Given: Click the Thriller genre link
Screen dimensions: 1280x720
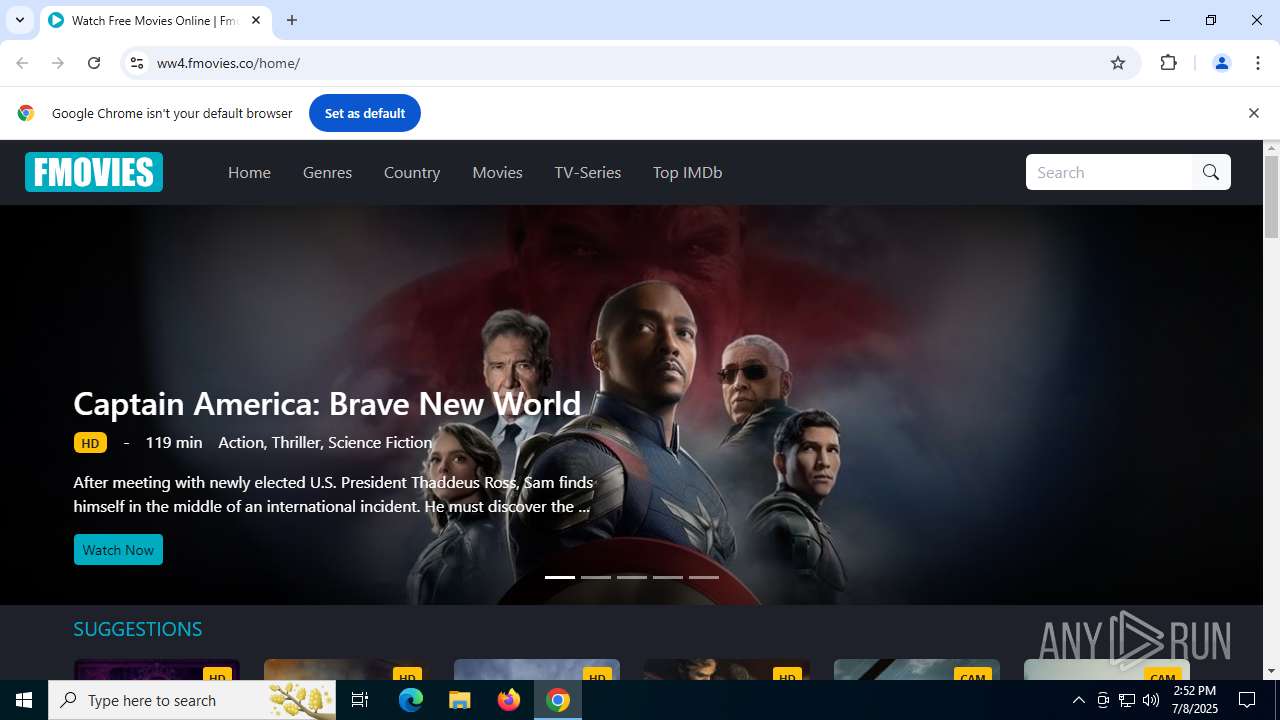Looking at the screenshot, I should pyautogui.click(x=296, y=442).
